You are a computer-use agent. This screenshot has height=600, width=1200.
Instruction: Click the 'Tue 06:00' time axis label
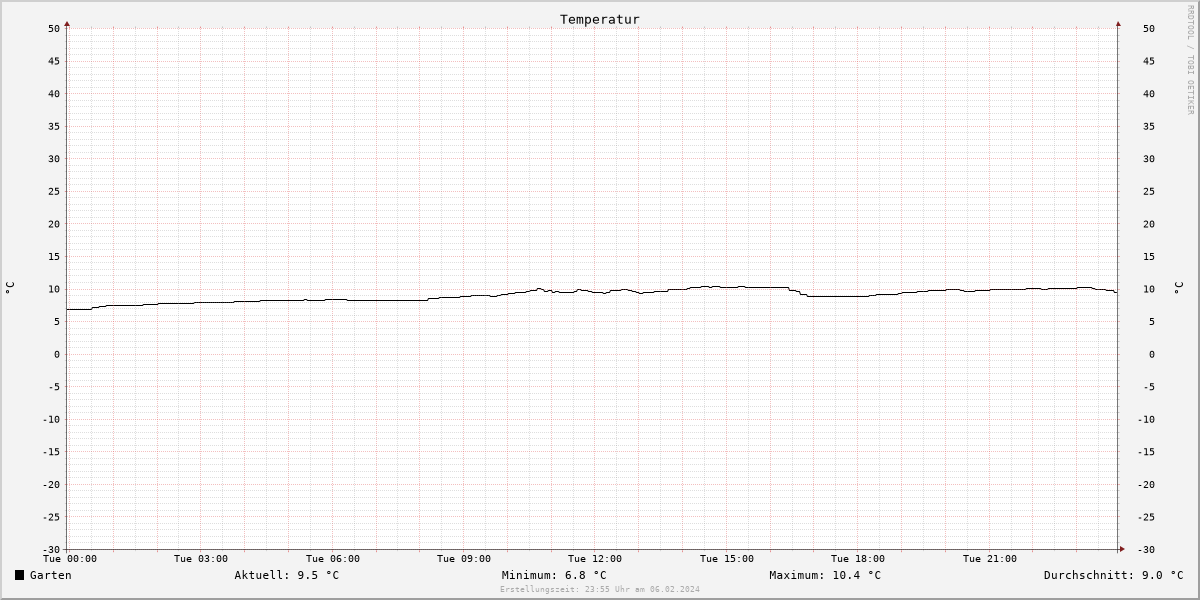click(333, 559)
